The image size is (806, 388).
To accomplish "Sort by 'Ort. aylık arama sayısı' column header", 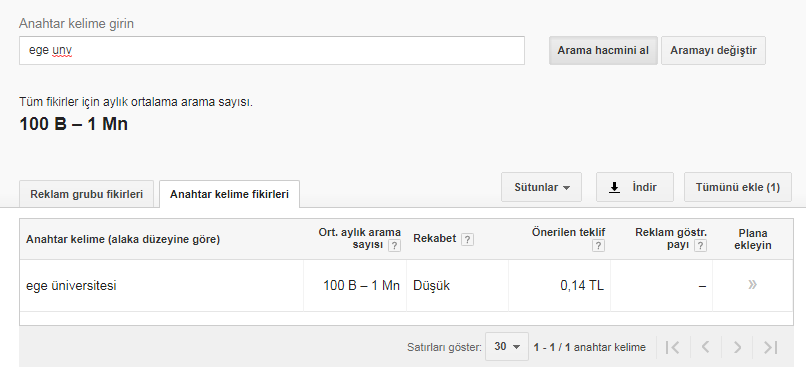I will pyautogui.click(x=359, y=238).
